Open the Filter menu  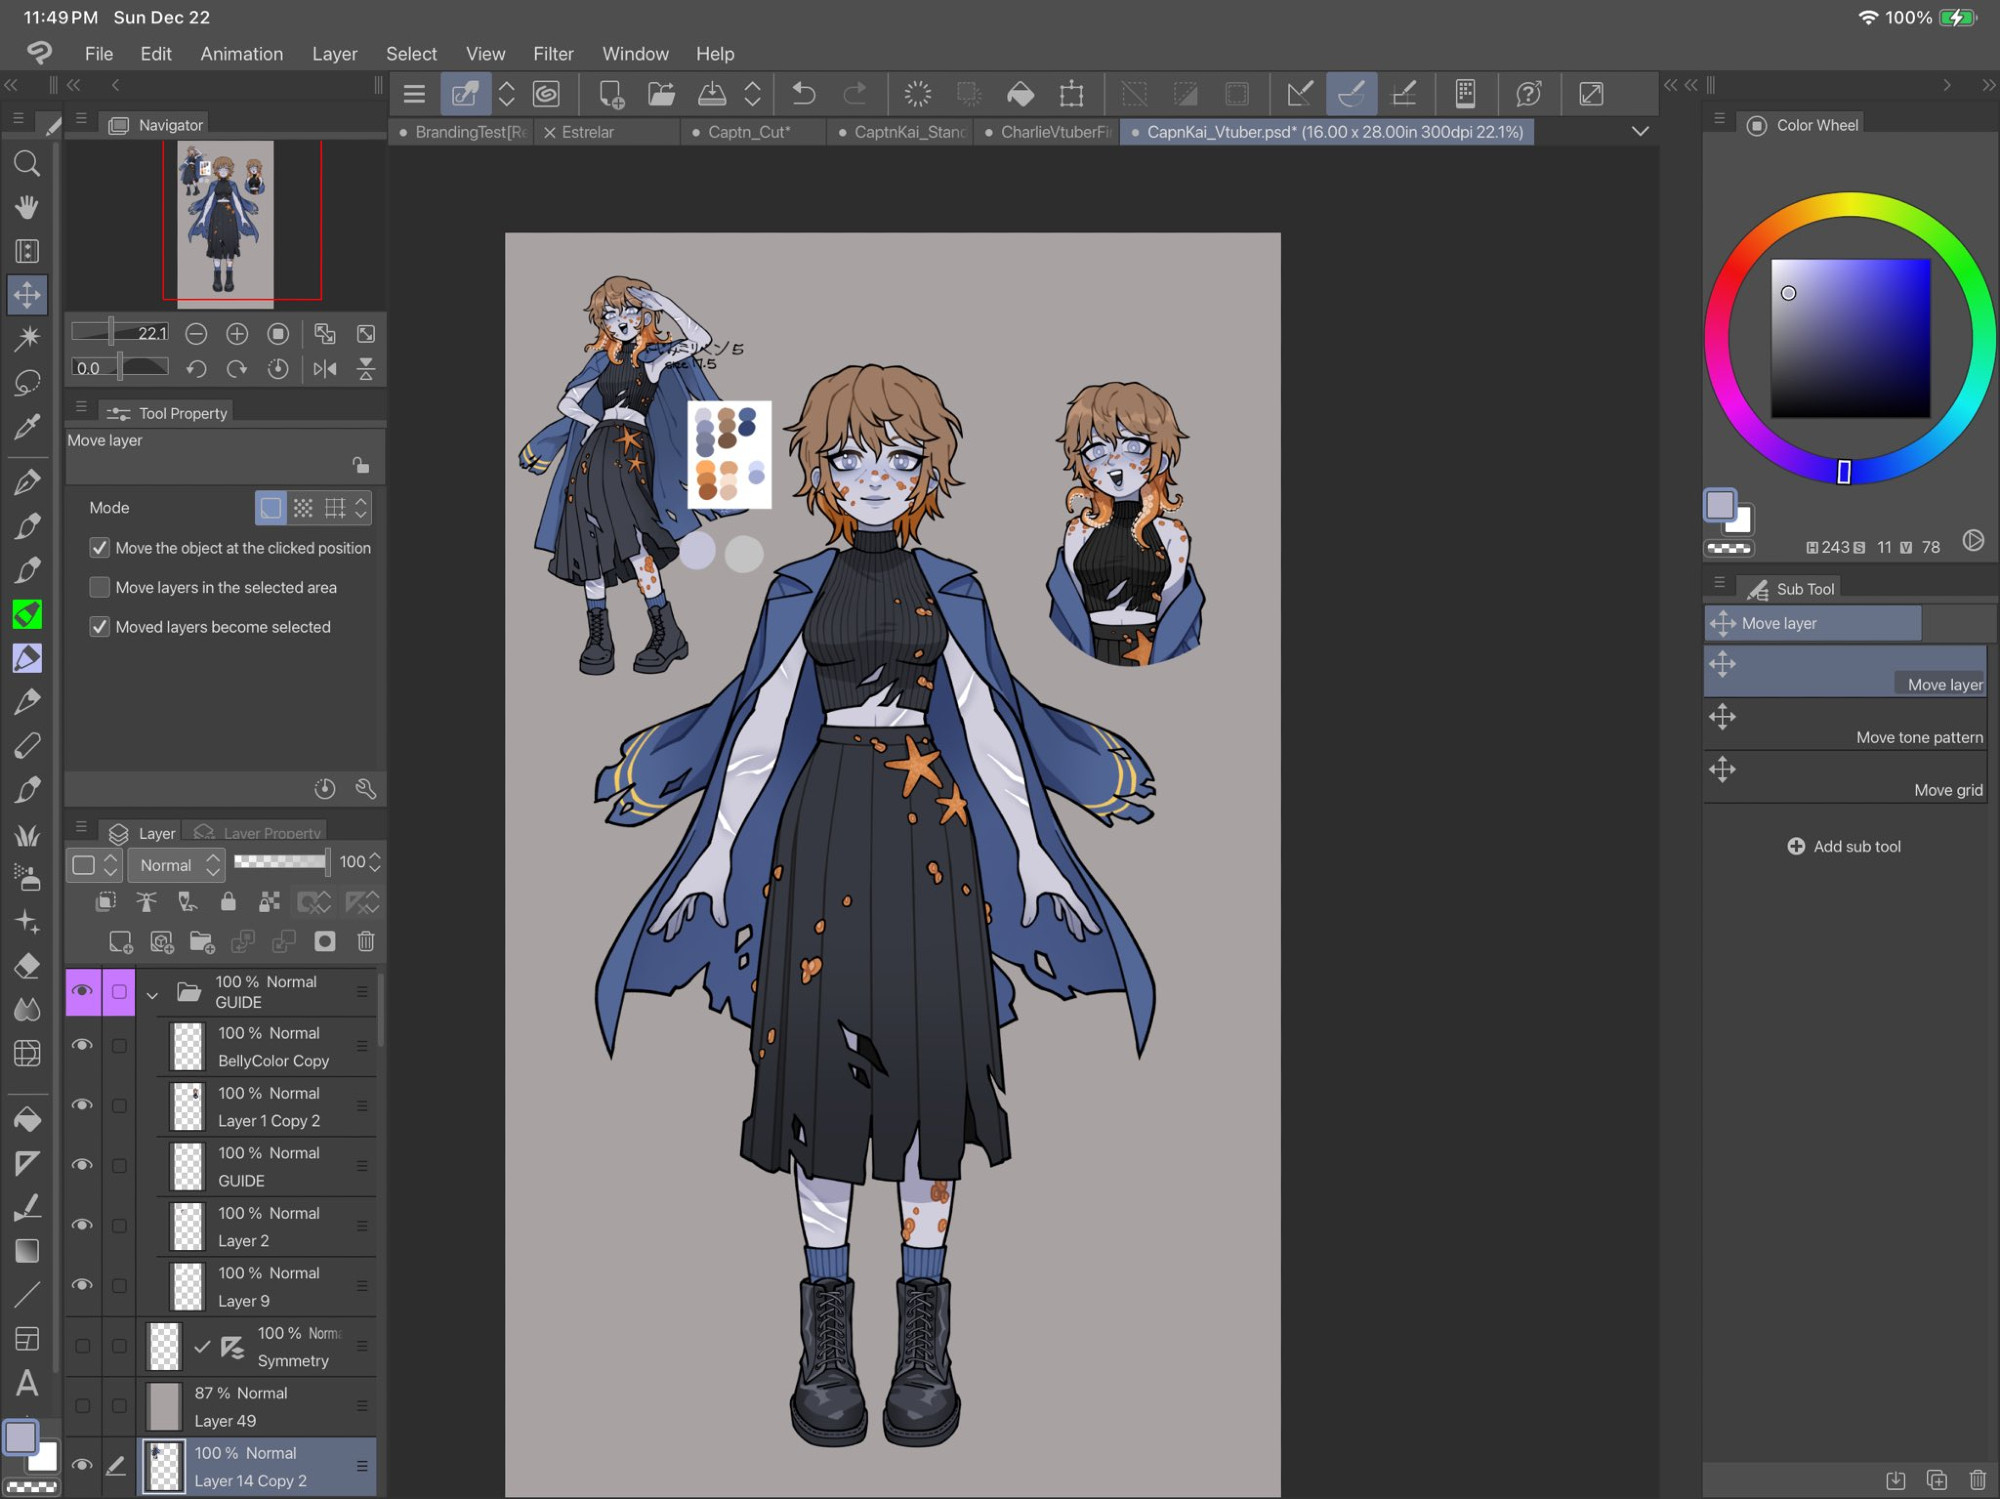click(553, 54)
